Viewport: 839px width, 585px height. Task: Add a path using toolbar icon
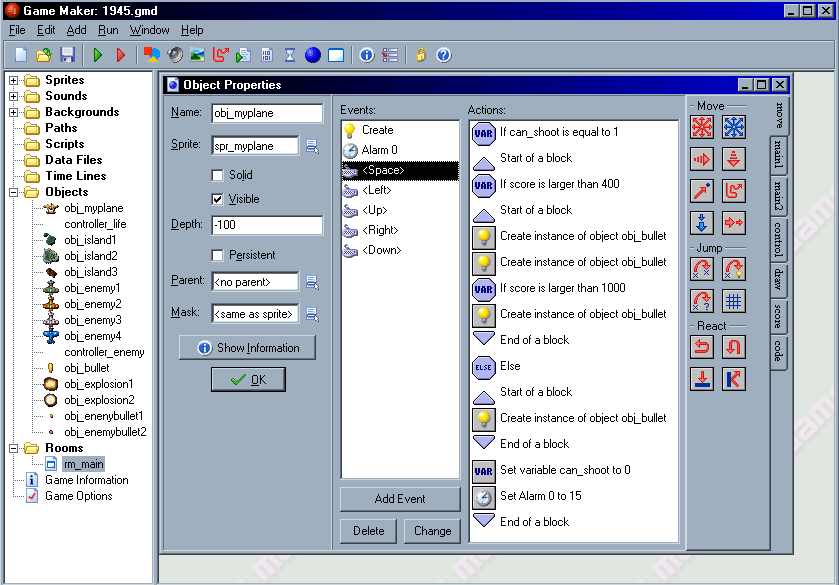(220, 55)
